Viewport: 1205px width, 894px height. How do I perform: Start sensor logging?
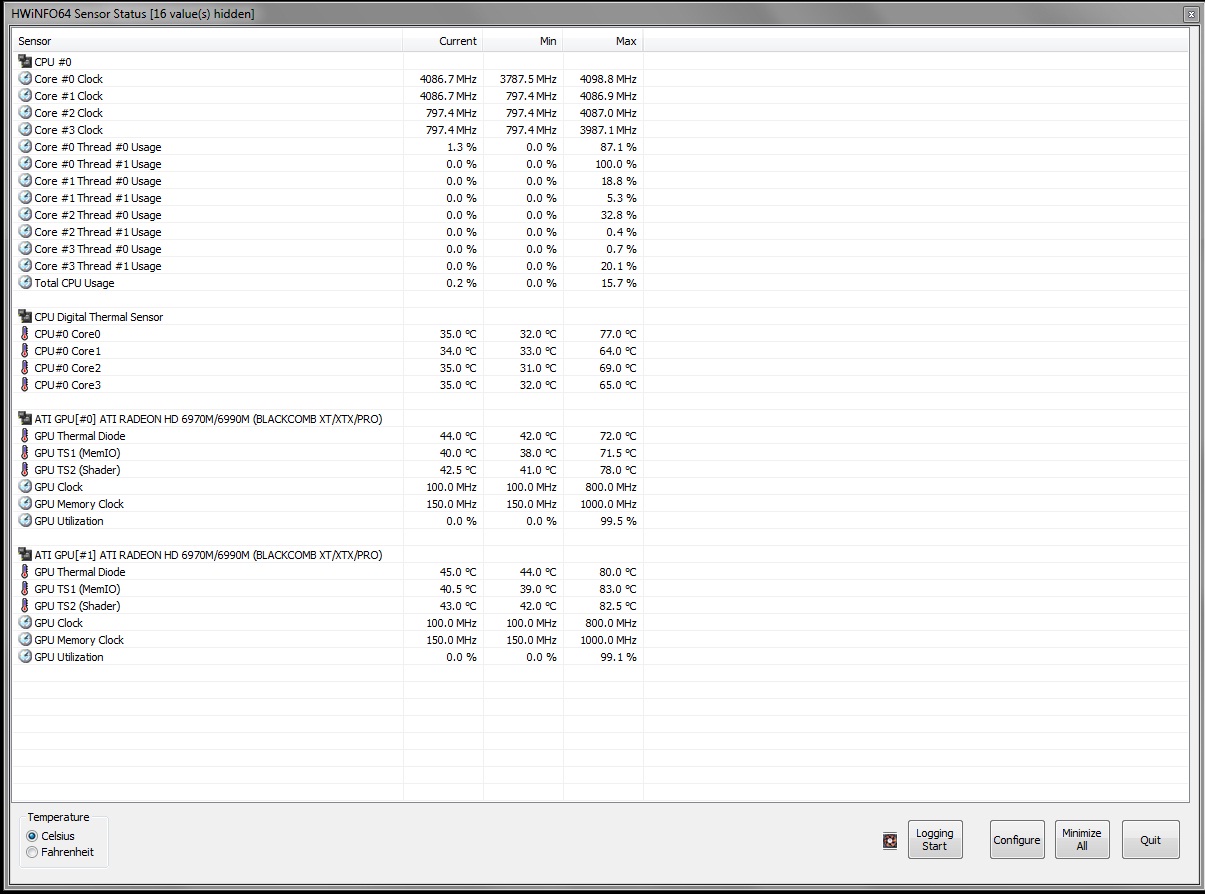934,840
